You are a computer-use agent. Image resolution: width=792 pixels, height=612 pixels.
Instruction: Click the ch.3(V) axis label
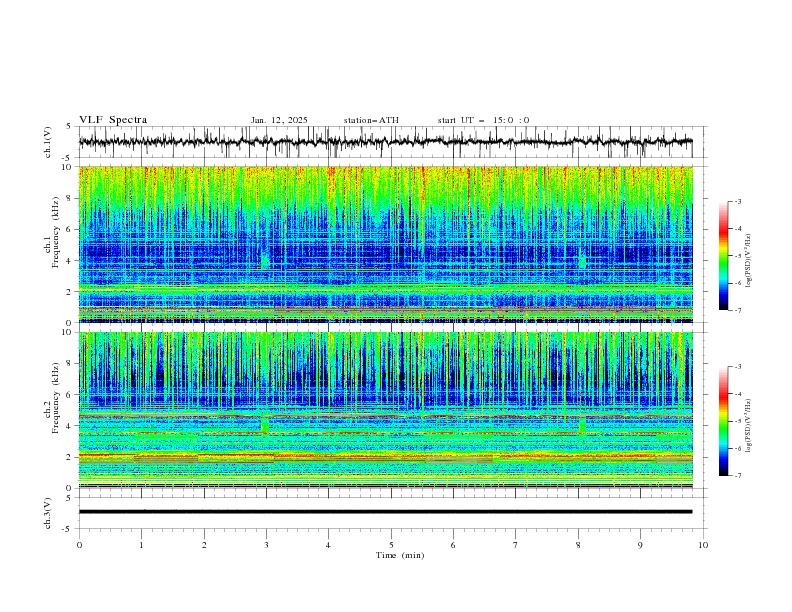coord(48,513)
